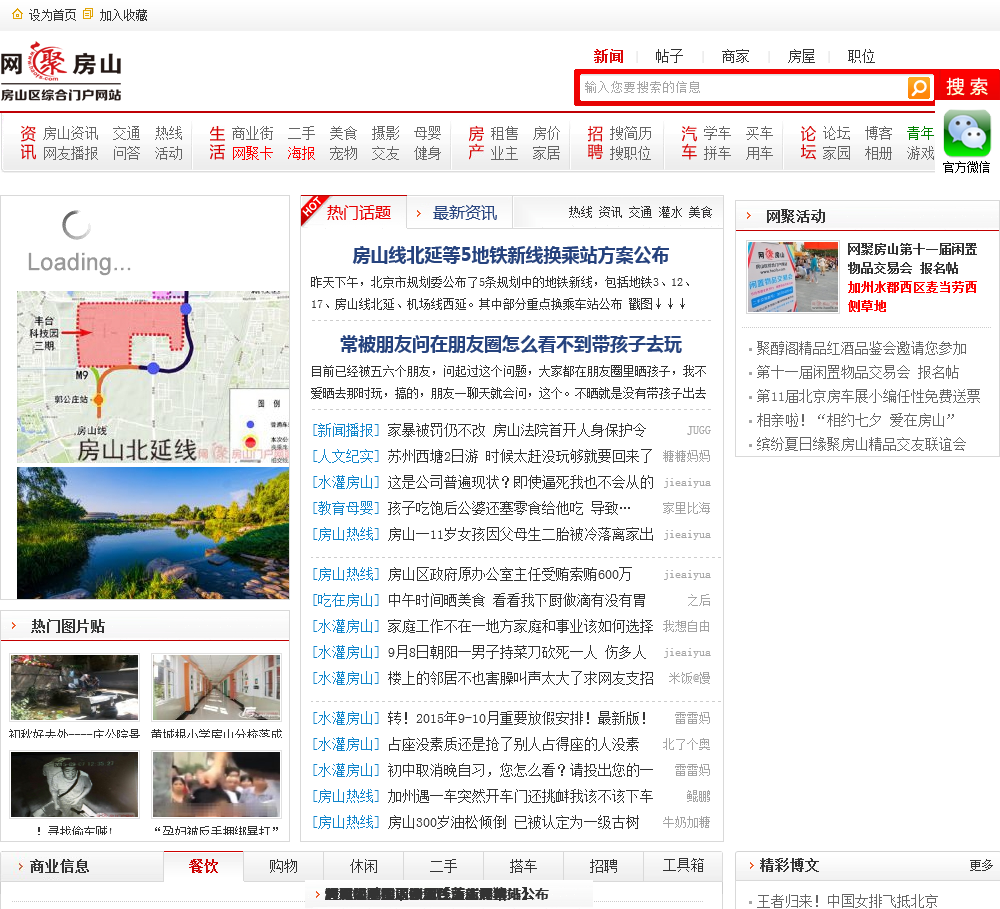Click the bookmark icon for 加入收藏

click(x=88, y=14)
